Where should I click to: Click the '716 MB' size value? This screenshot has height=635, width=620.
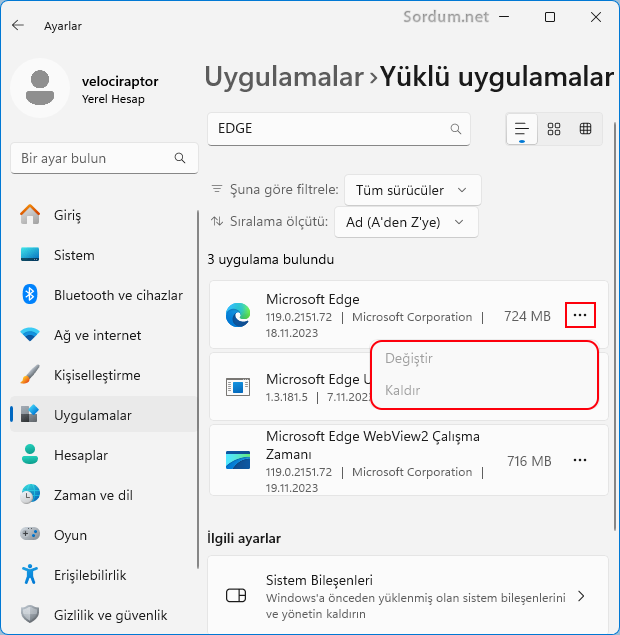(x=529, y=461)
